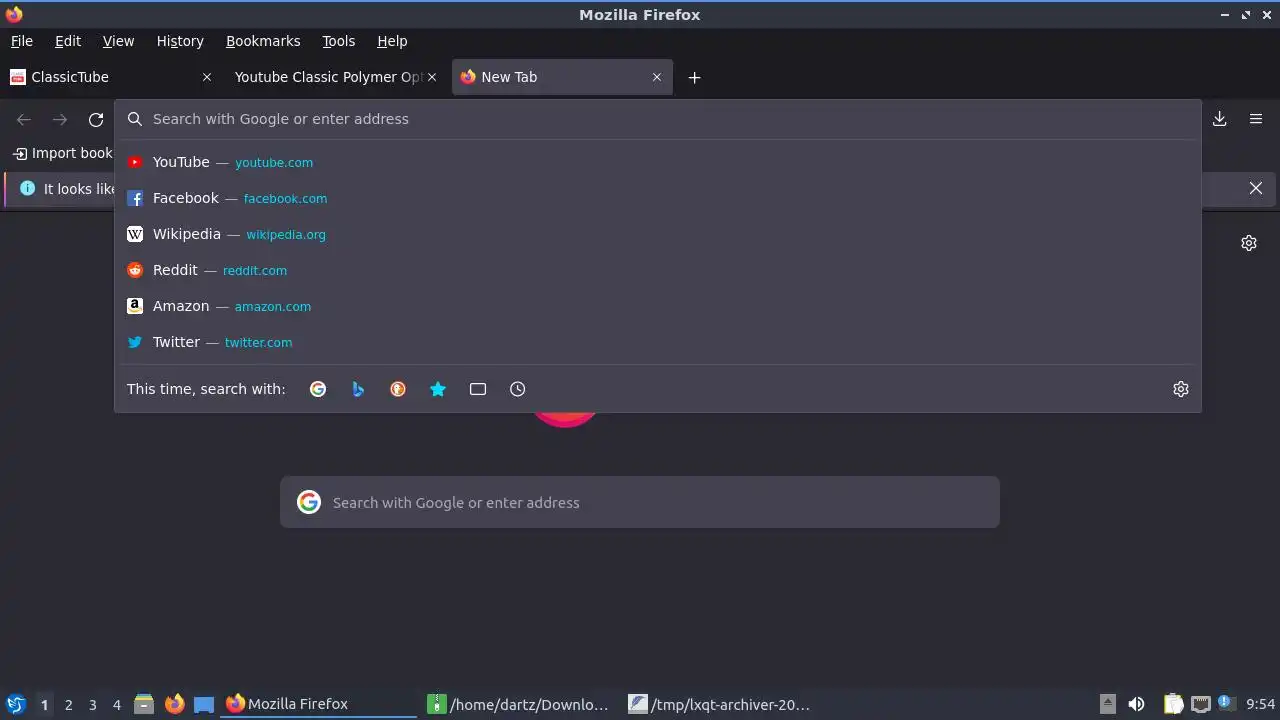
Task: Search in Bookmarks with star icon
Action: click(438, 389)
